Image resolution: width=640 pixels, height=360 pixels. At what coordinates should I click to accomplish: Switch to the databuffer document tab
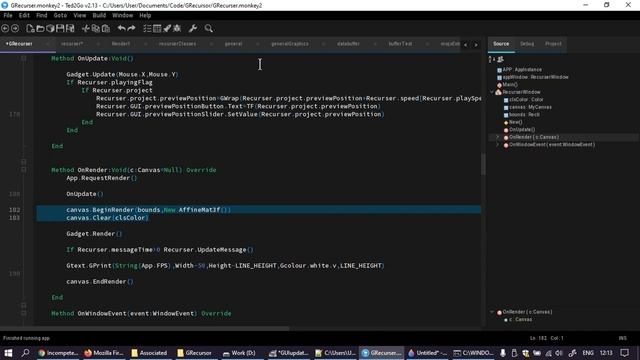tap(348, 44)
